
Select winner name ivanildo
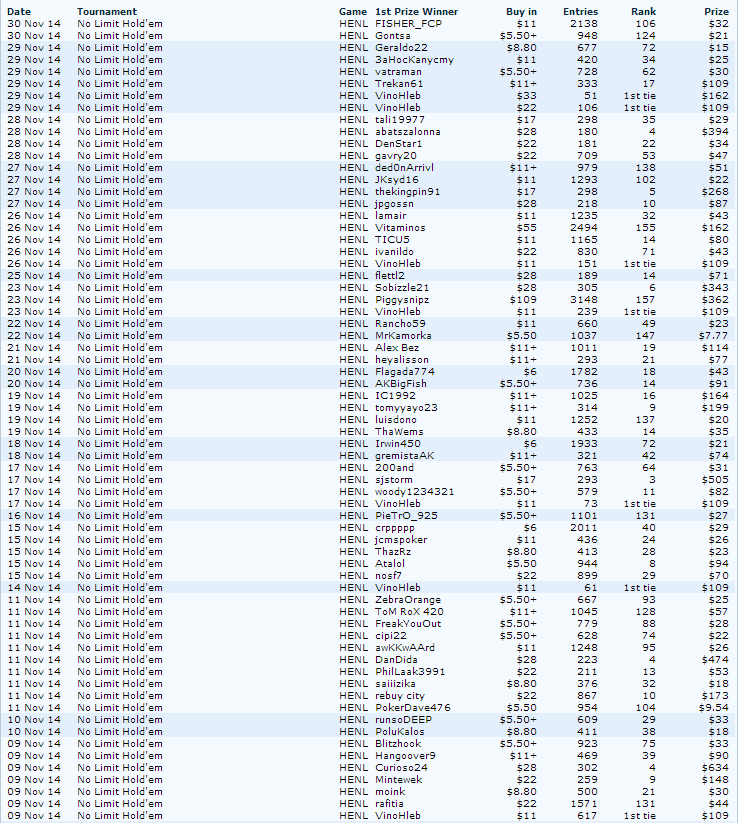[x=394, y=252]
